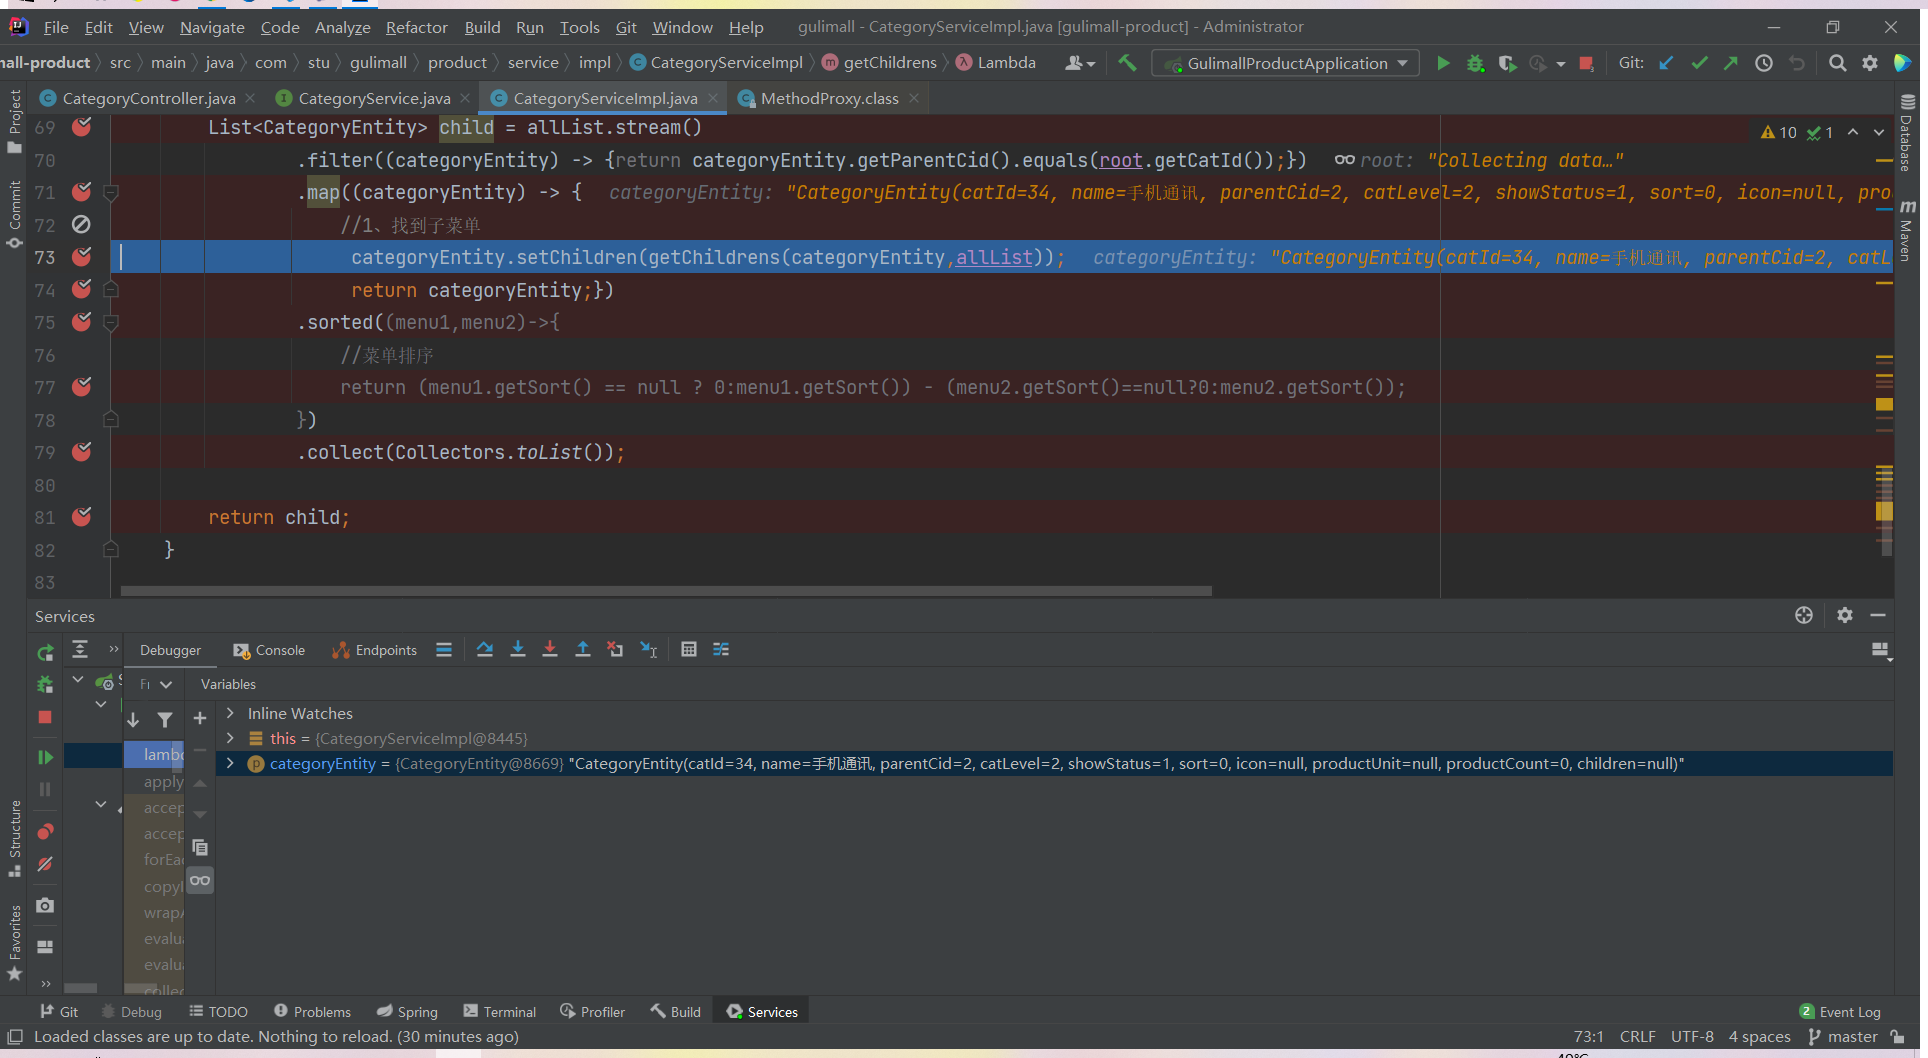Screen dimensions: 1928x1058
Task: Switch to the Endpoints tab
Action: click(375, 650)
